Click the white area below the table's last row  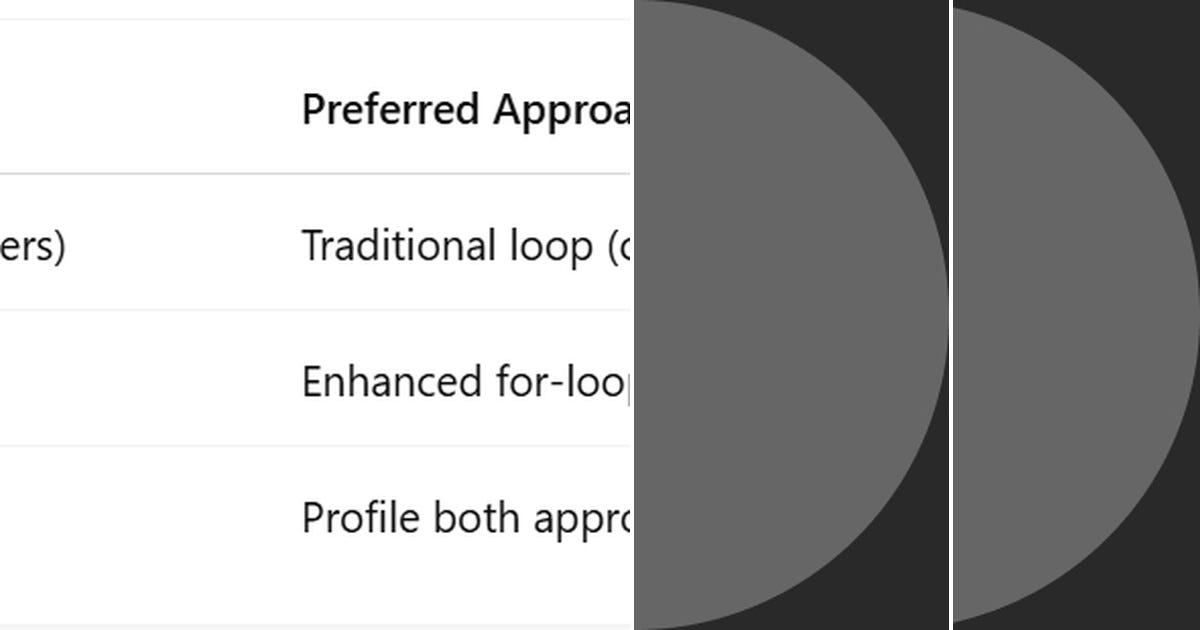point(315,604)
